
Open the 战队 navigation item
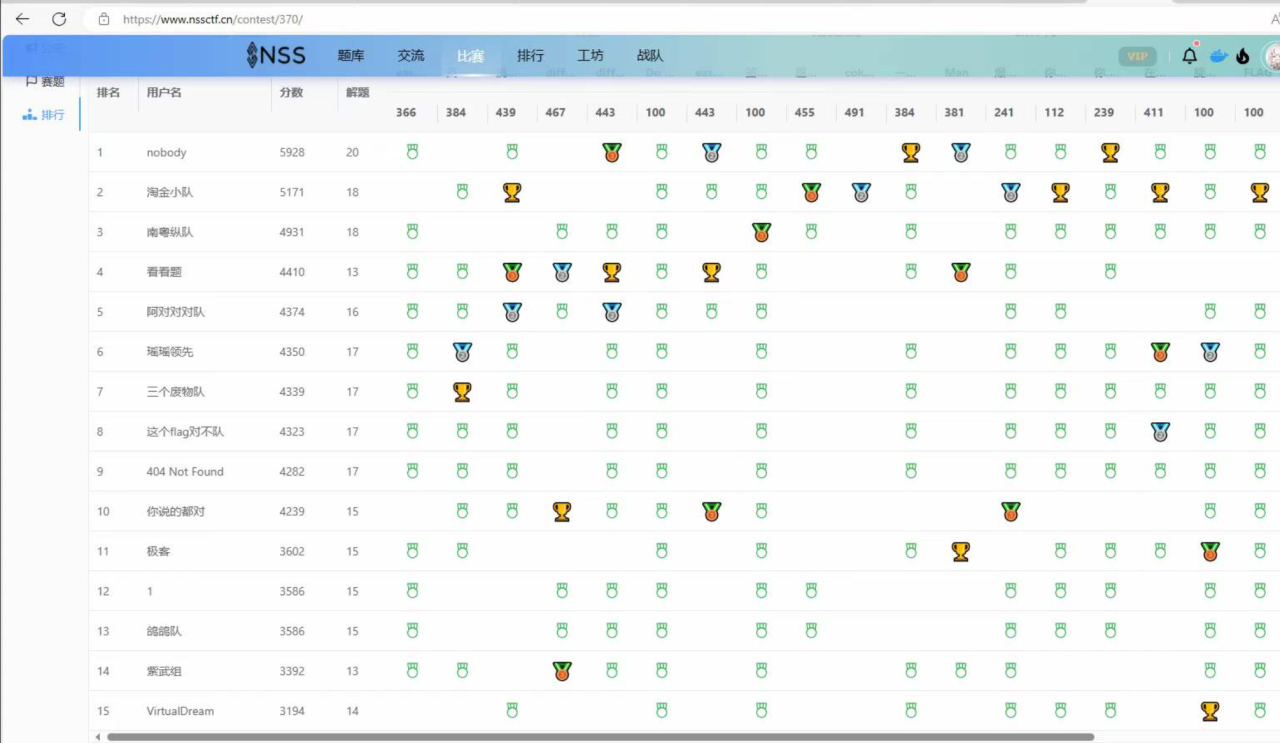click(650, 56)
